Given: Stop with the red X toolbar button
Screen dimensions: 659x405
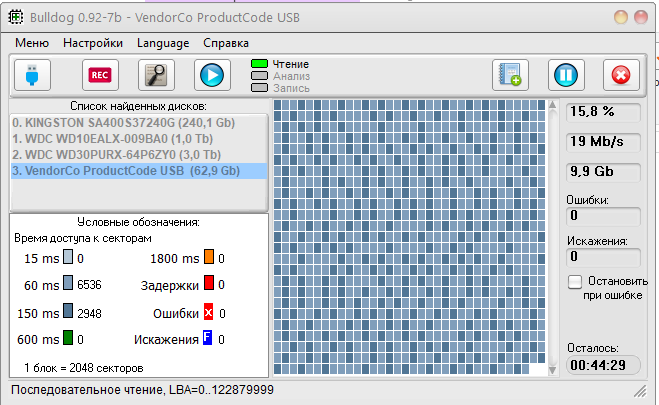Looking at the screenshot, I should (x=621, y=75).
